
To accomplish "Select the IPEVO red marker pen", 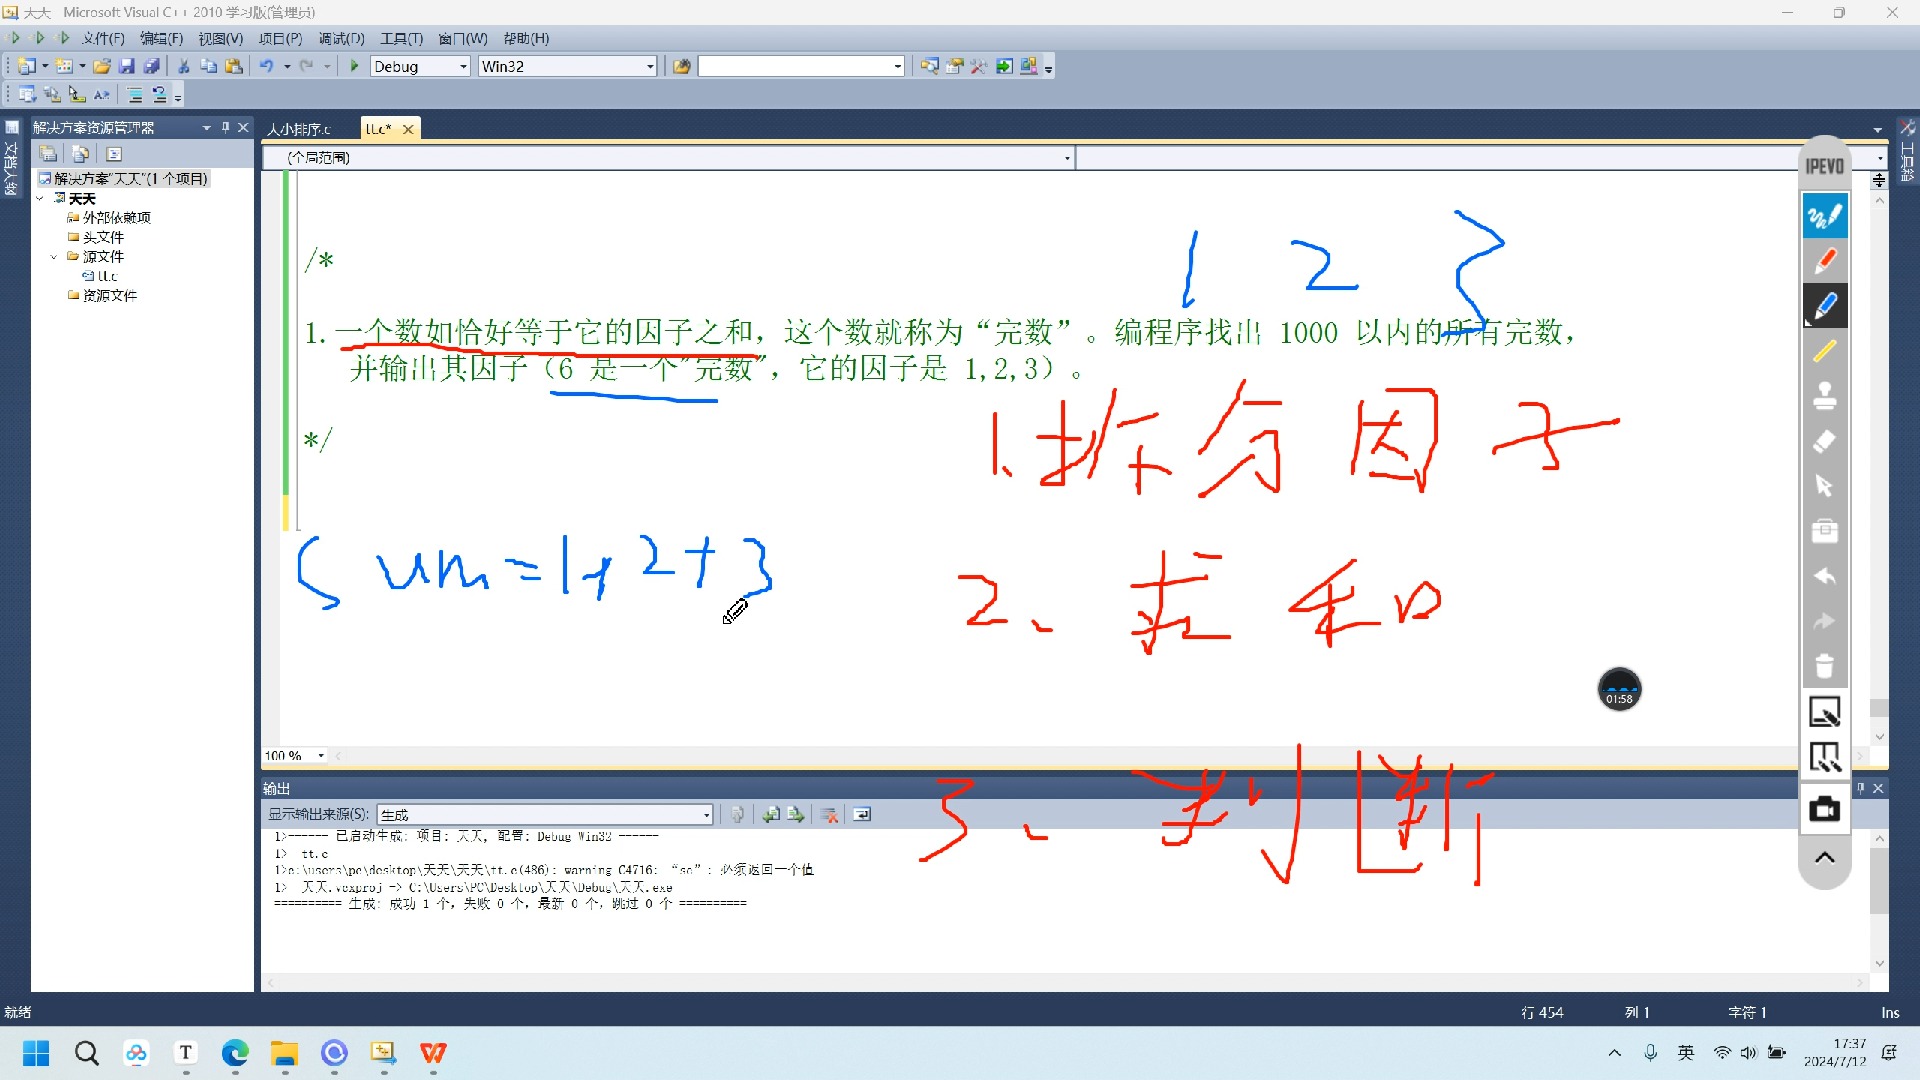I will (1824, 261).
